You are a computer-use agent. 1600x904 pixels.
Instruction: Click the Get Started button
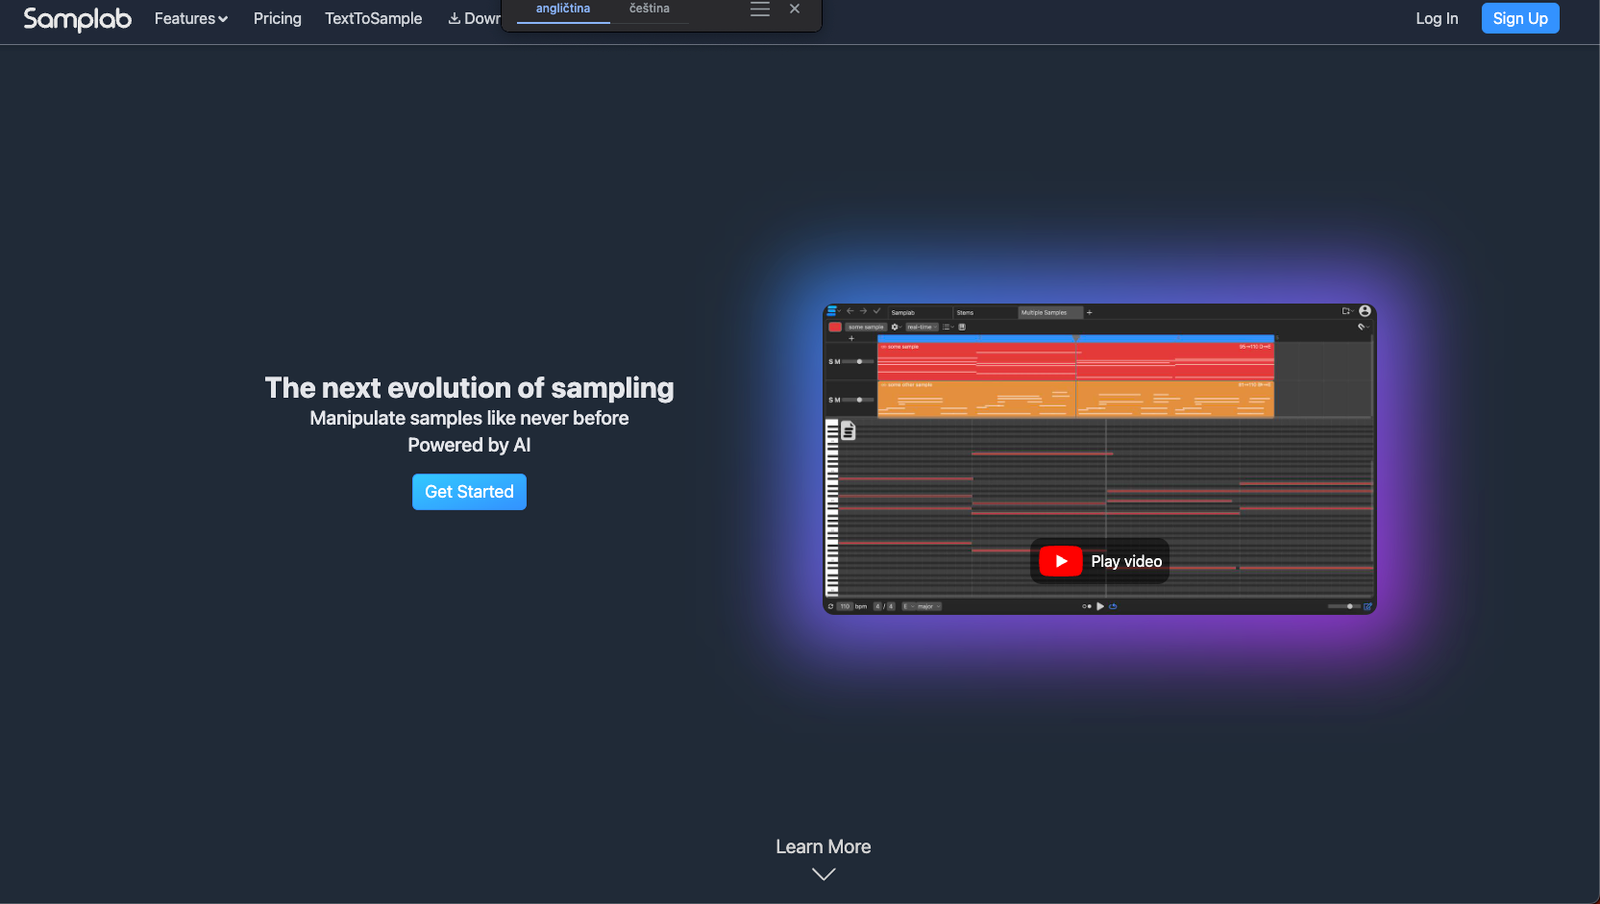(469, 491)
